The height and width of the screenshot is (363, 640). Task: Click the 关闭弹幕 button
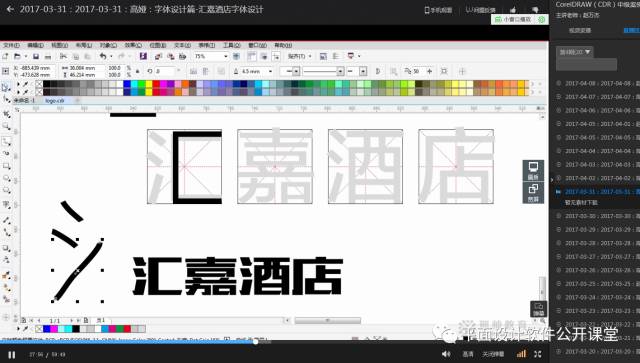pos(493,354)
